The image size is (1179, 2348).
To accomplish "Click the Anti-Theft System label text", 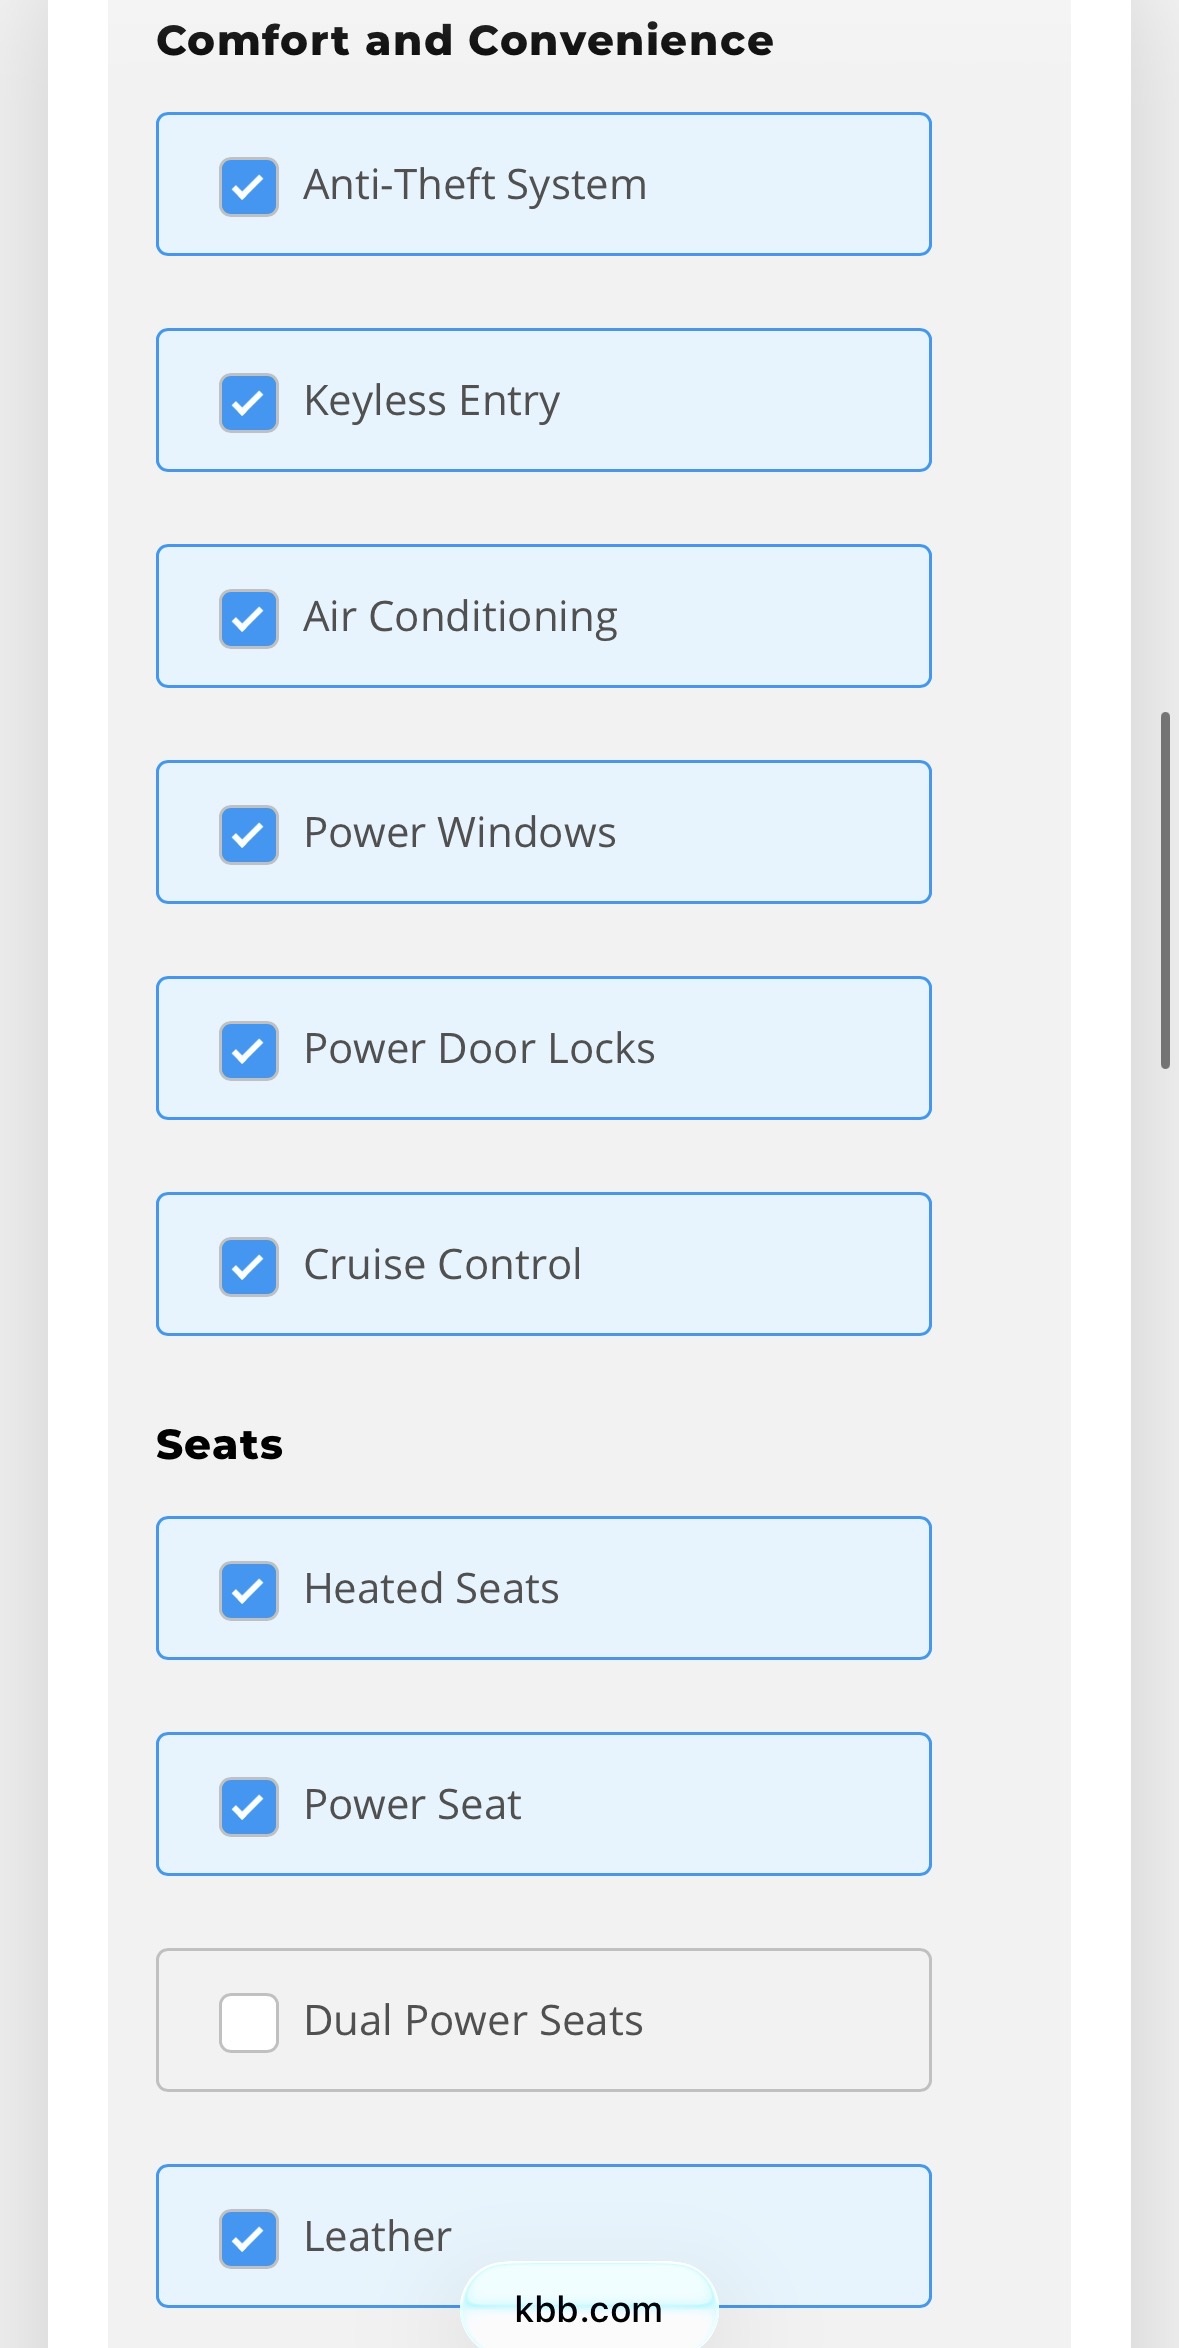I will pyautogui.click(x=475, y=185).
